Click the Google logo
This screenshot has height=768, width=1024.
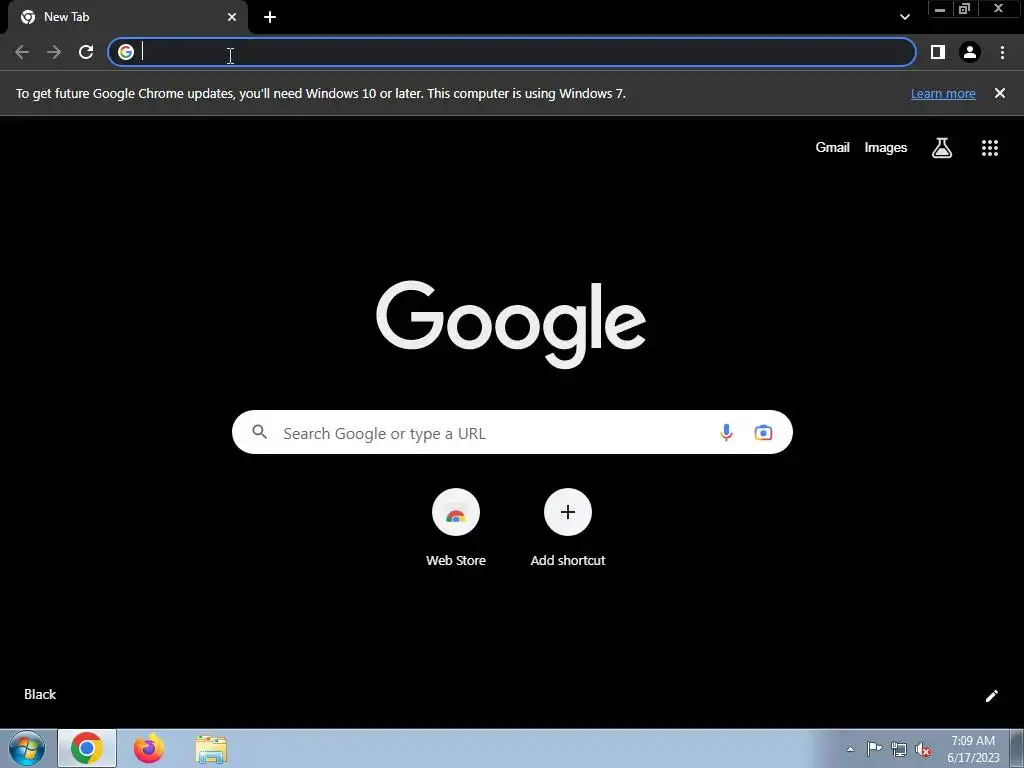(511, 325)
